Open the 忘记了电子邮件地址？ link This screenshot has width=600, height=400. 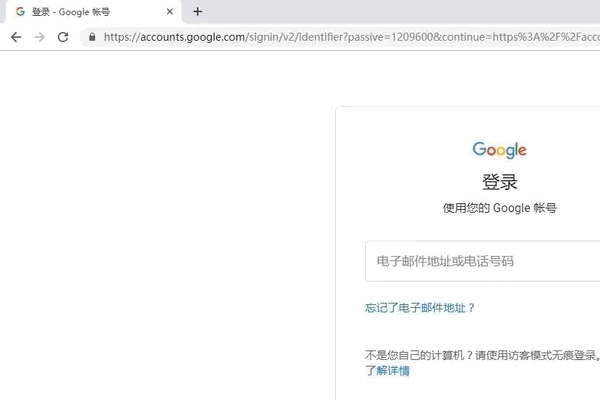420,308
